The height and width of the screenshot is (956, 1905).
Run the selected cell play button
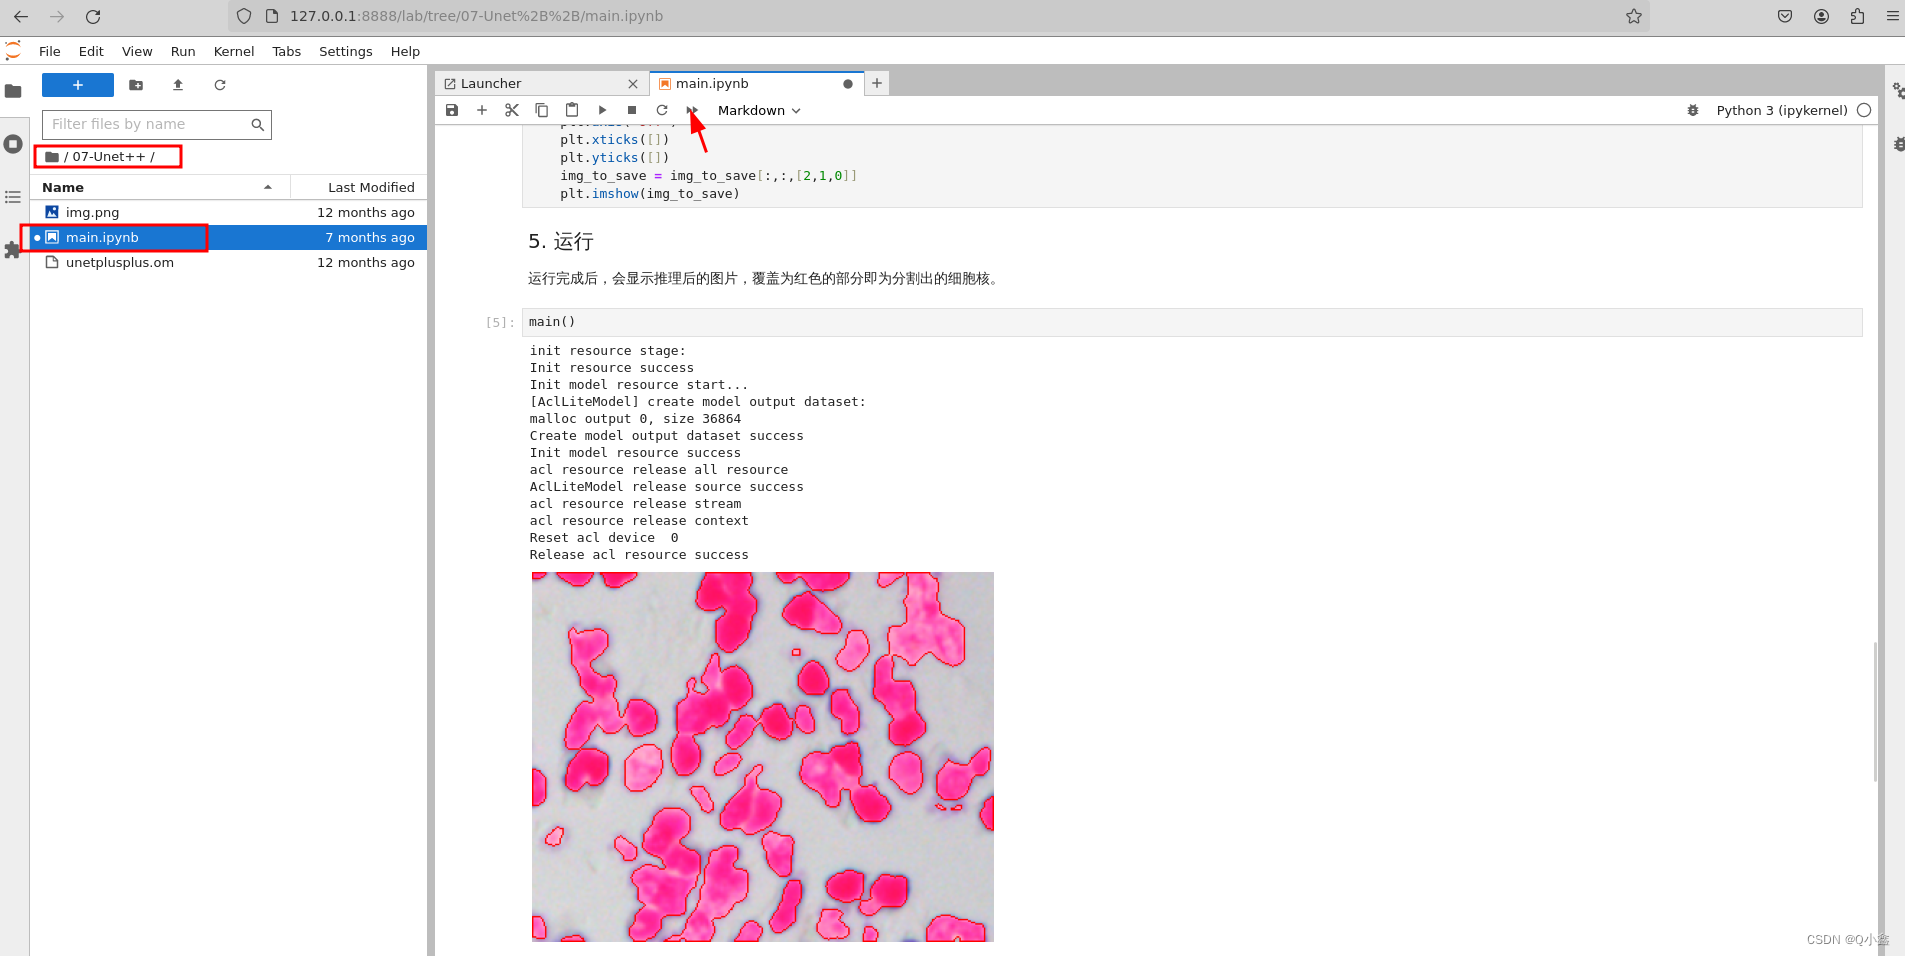pyautogui.click(x=602, y=110)
